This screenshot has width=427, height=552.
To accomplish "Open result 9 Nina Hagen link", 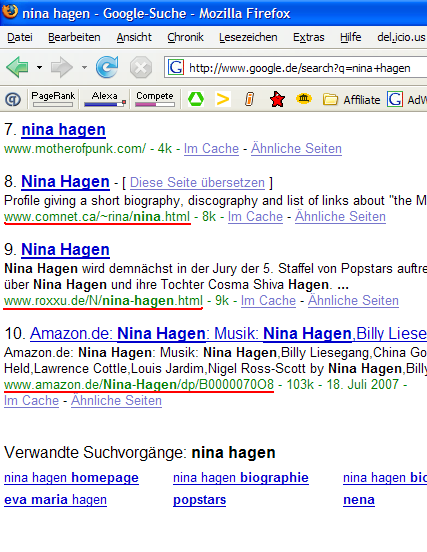I will point(65,250).
